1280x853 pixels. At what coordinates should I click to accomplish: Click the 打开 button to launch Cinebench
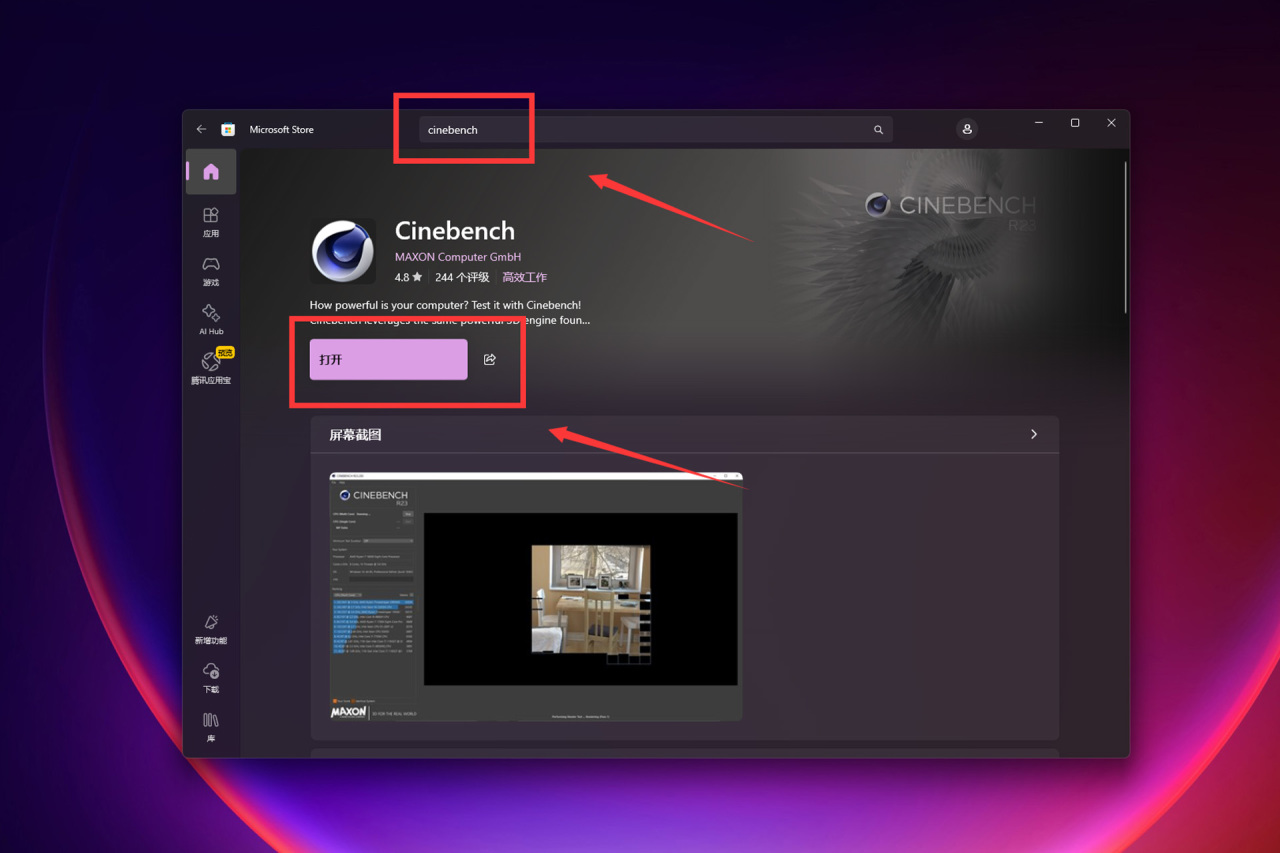[x=388, y=359]
